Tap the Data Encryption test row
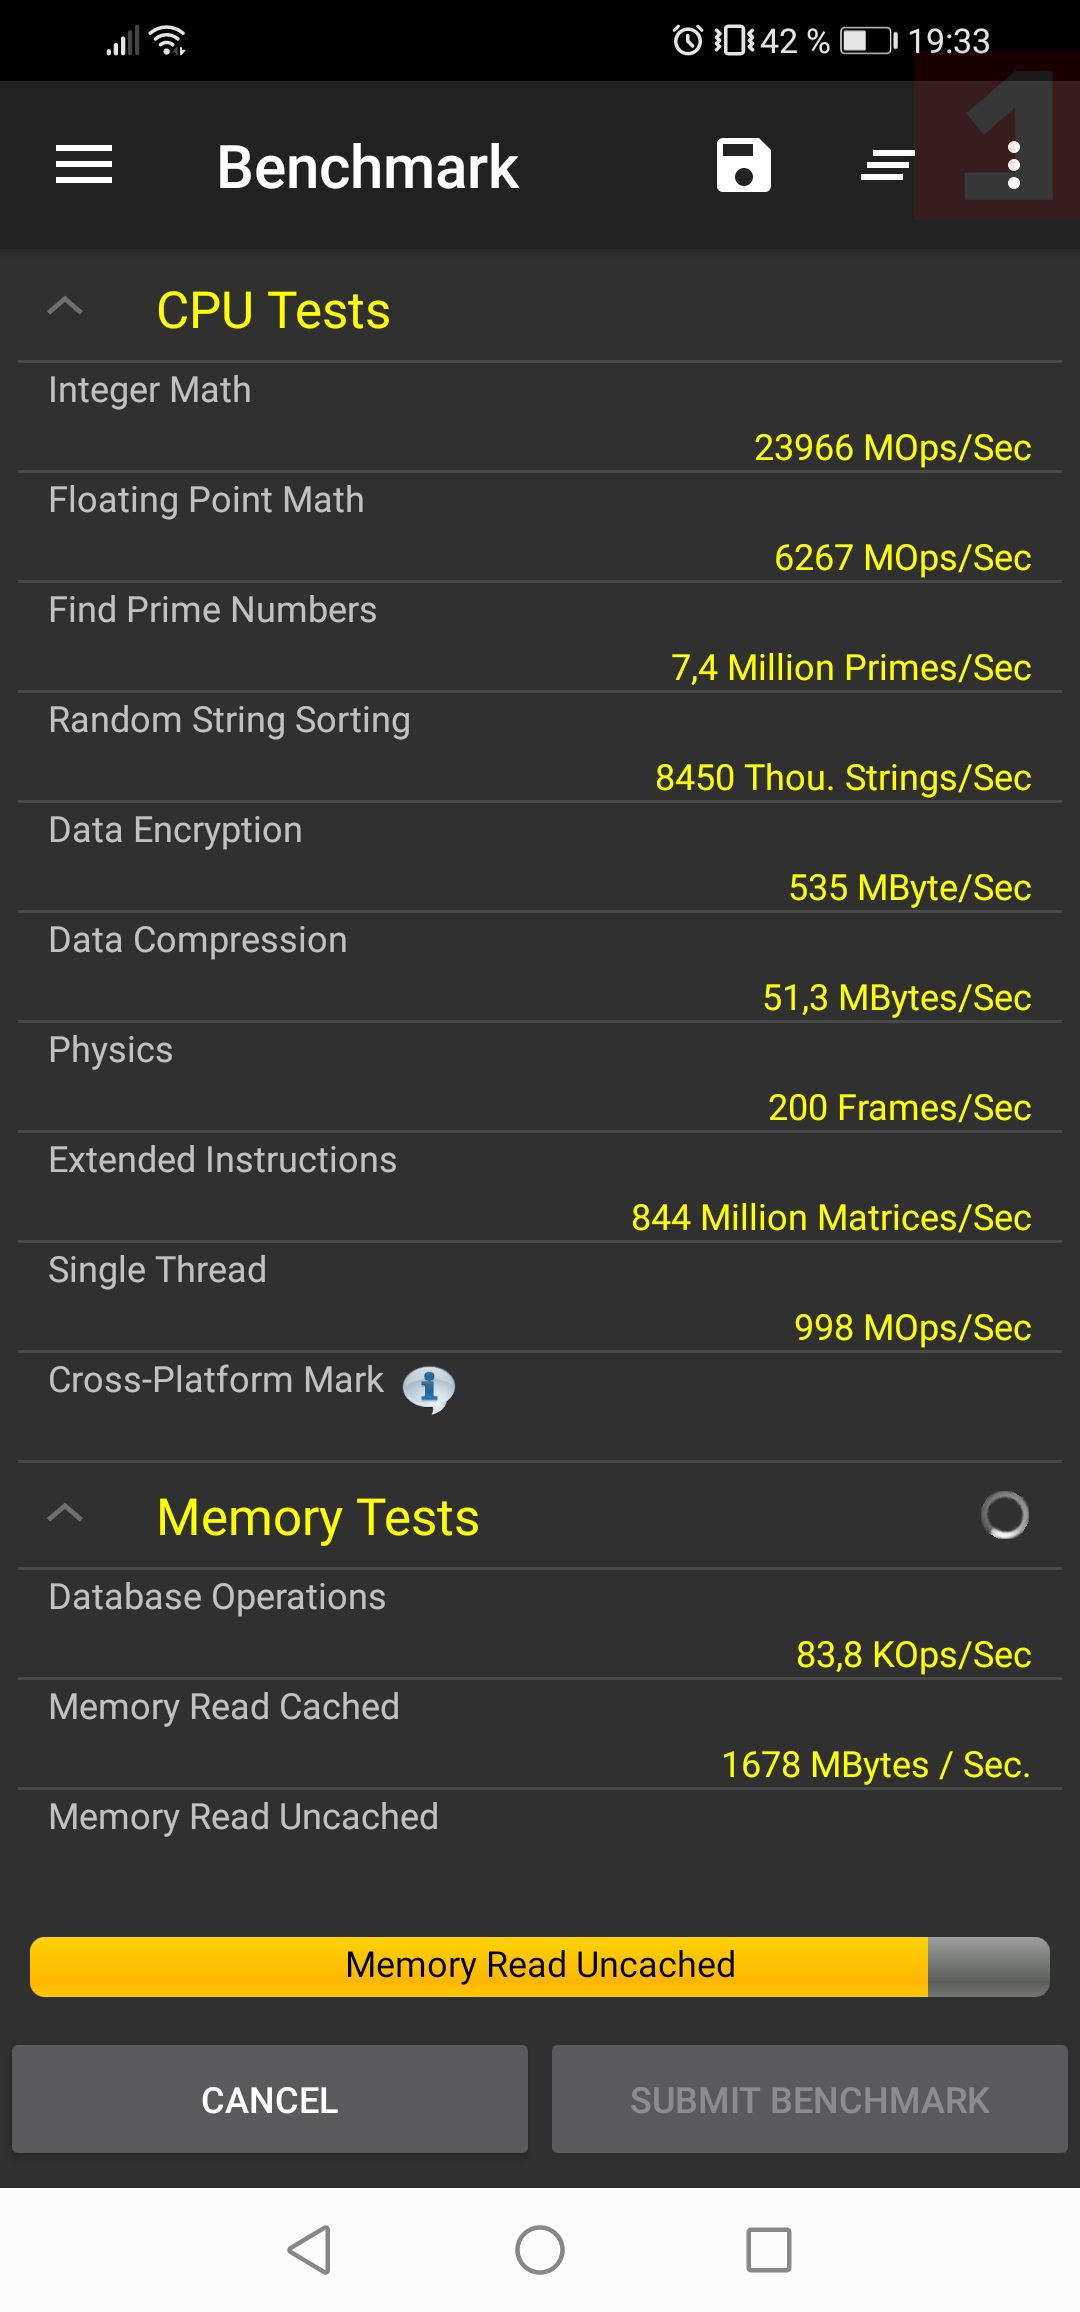This screenshot has width=1080, height=2312. (540, 858)
